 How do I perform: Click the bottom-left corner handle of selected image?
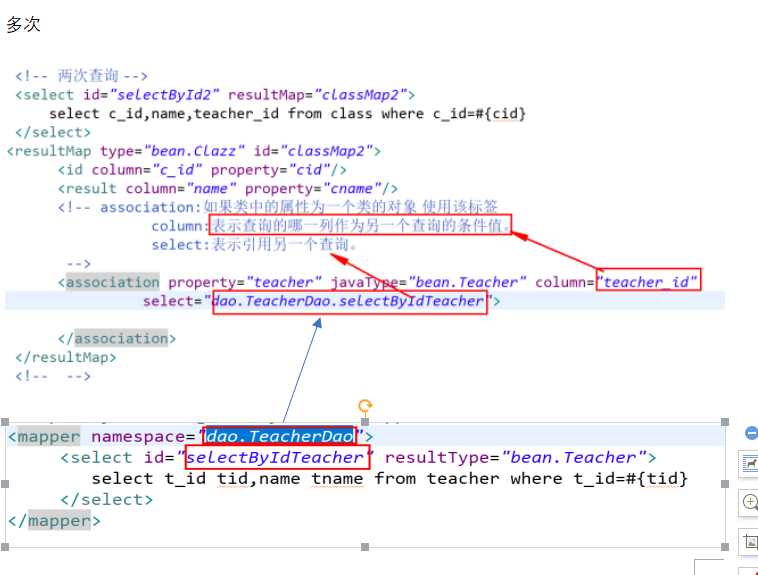pos(5,547)
